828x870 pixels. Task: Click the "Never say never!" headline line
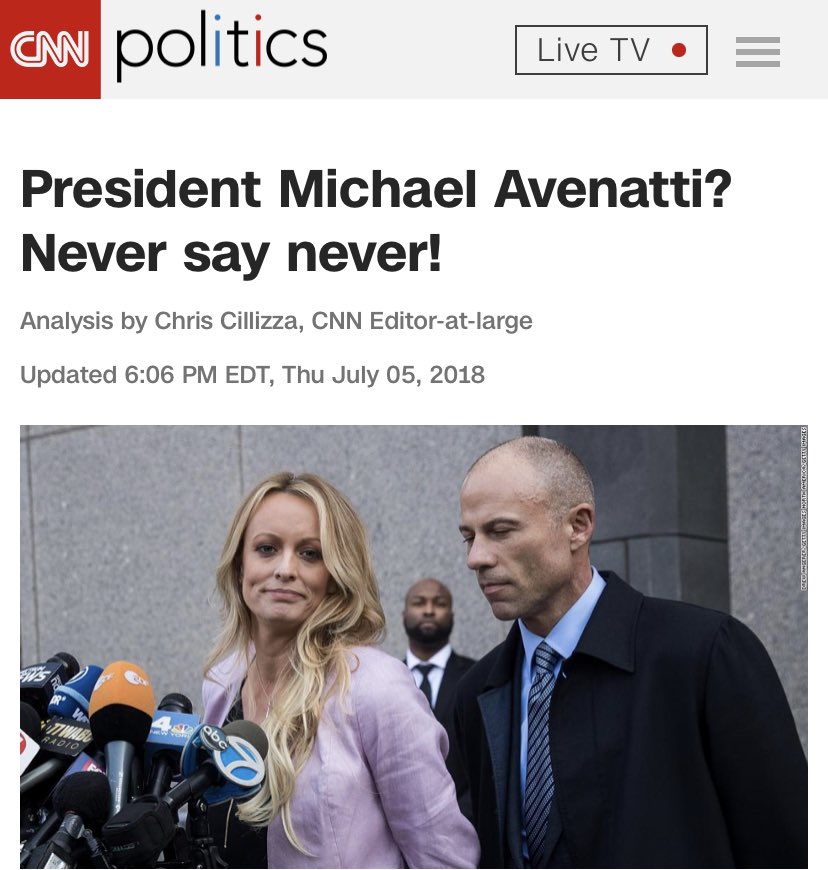pyautogui.click(x=231, y=254)
